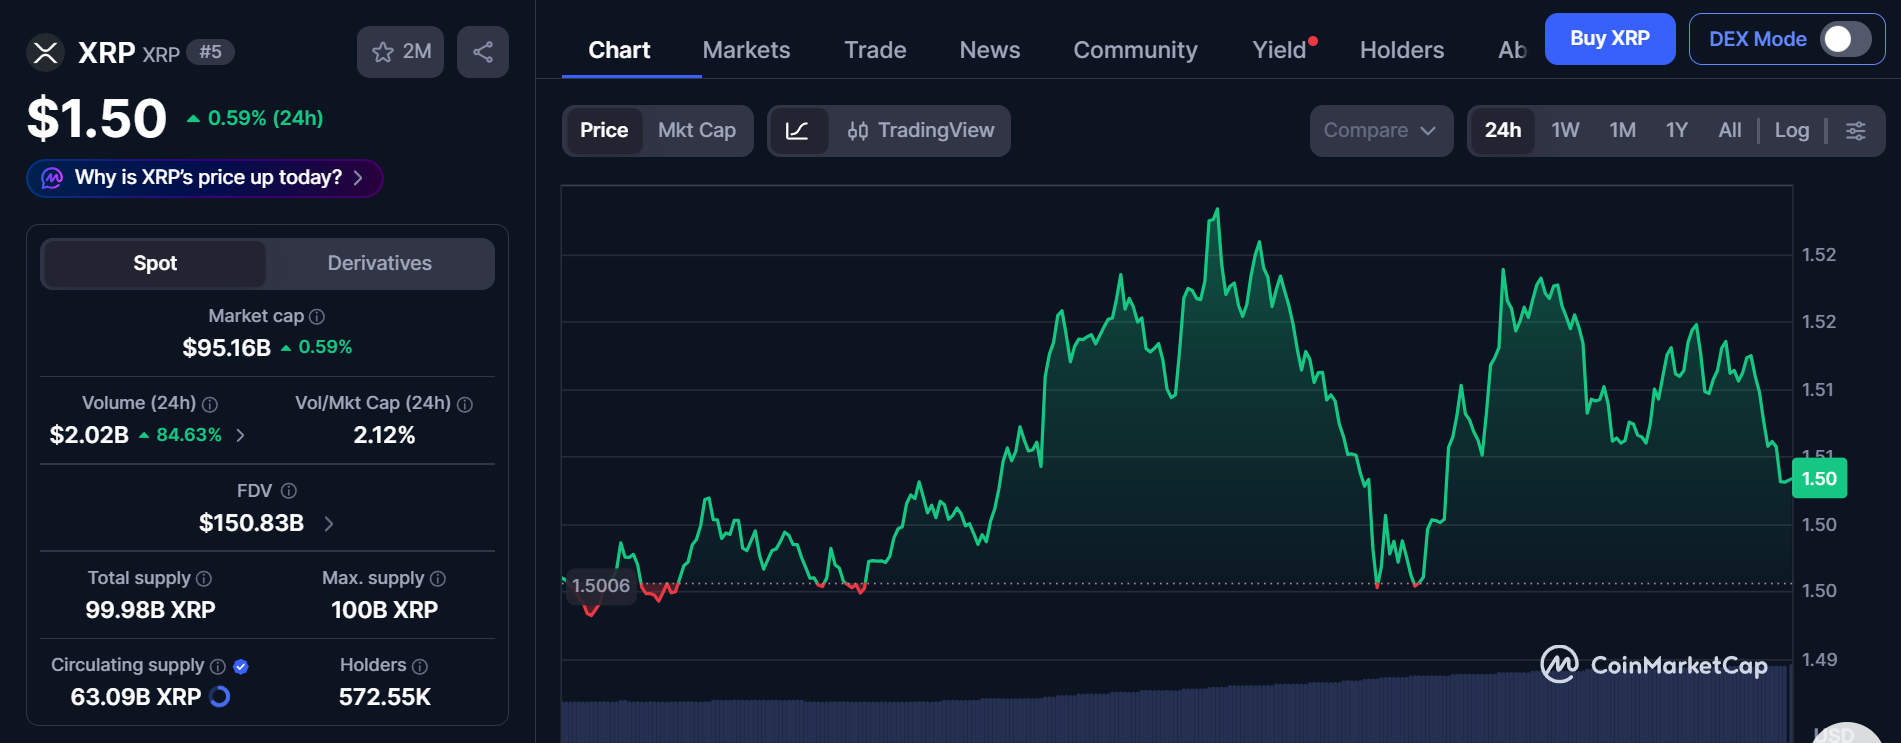Open chart settings sliders icon

pyautogui.click(x=1855, y=131)
